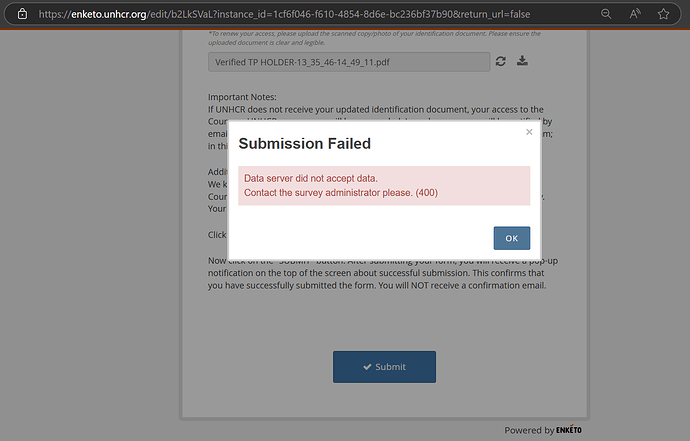Add page to favorites with star icon
This screenshot has width=690, height=441.
point(663,14)
